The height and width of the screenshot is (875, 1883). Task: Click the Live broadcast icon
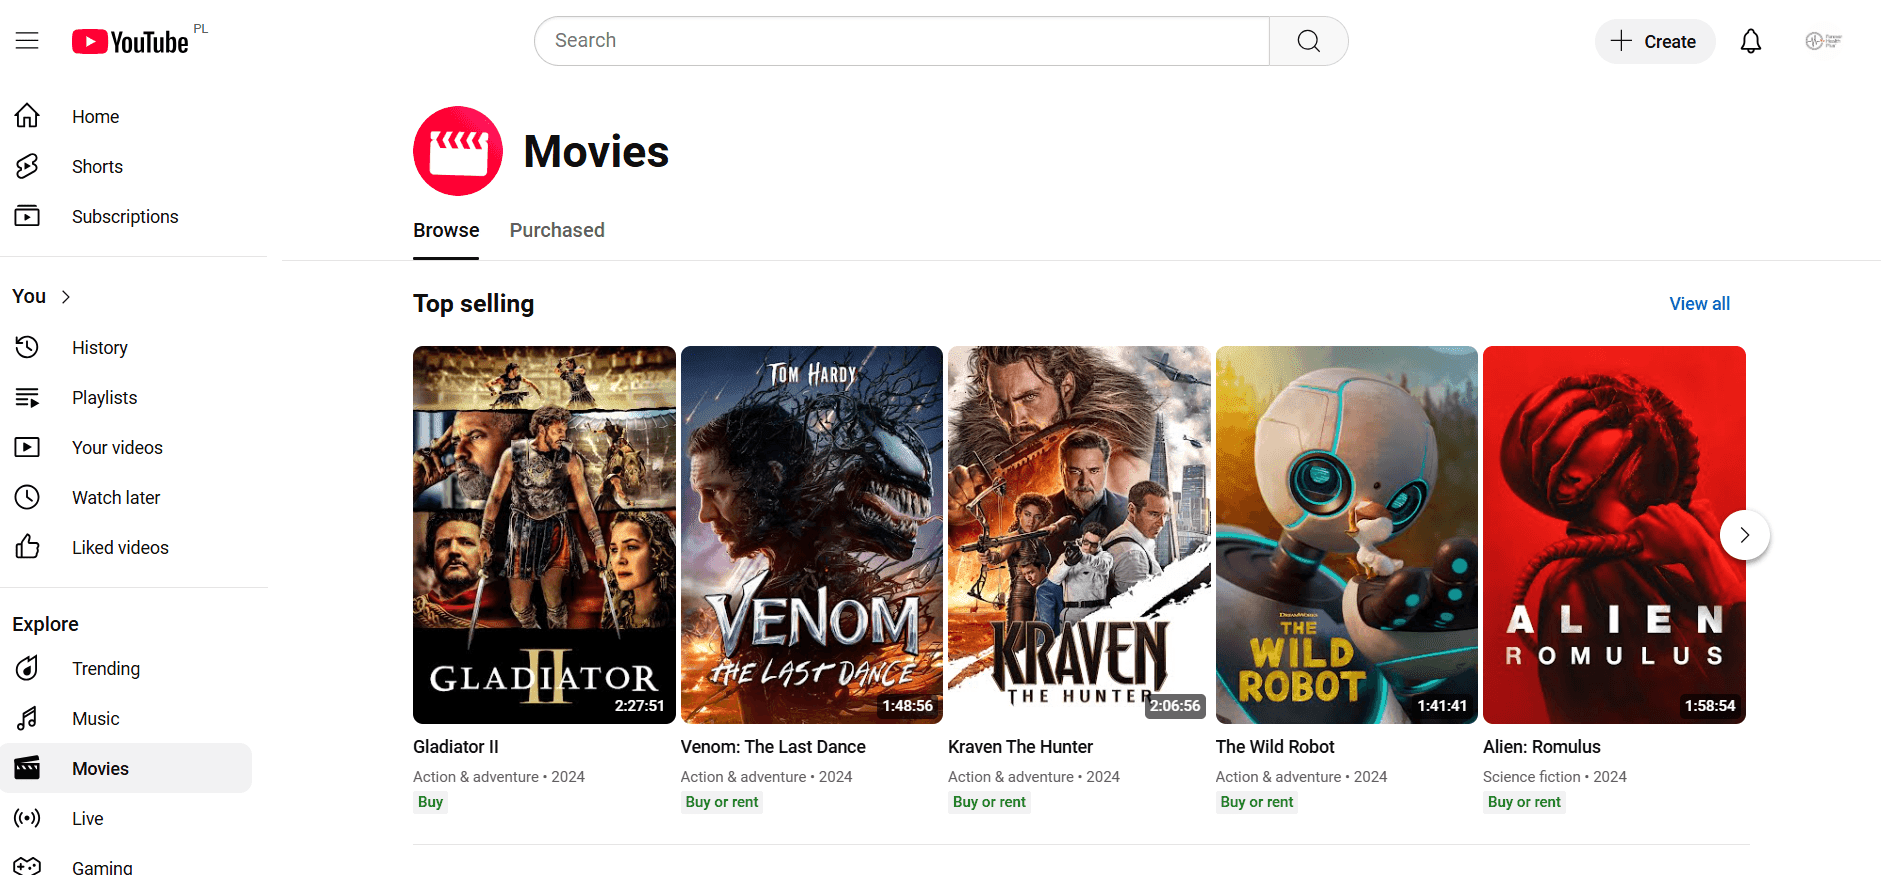click(27, 818)
